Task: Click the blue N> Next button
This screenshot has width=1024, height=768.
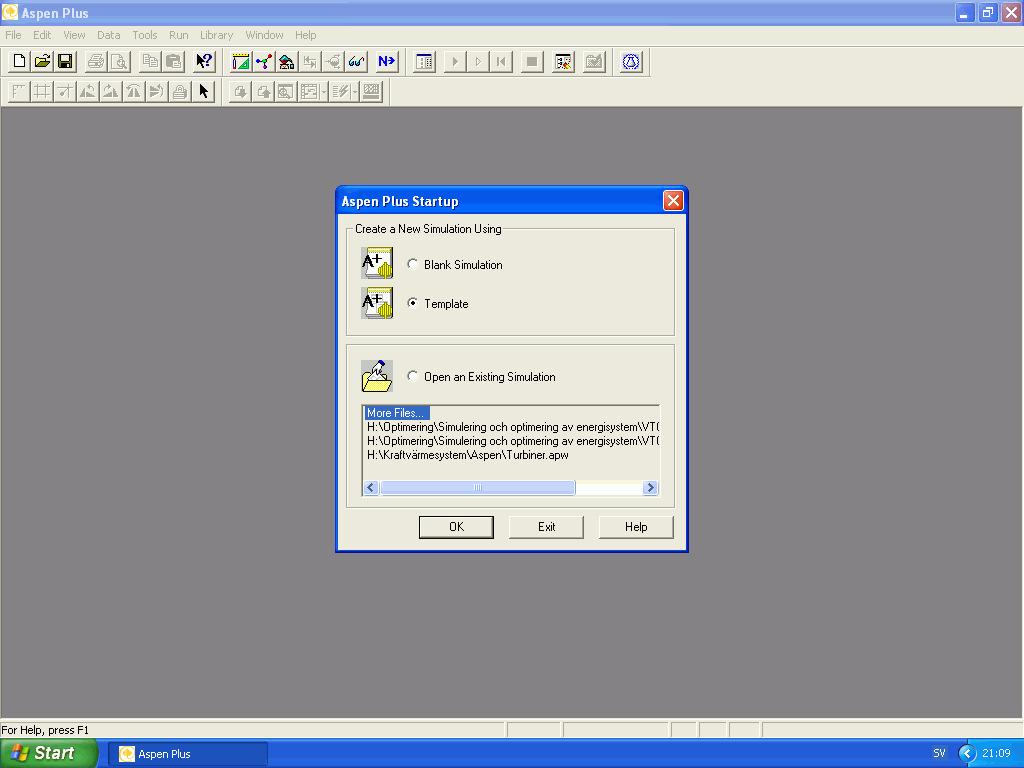Action: 386,61
